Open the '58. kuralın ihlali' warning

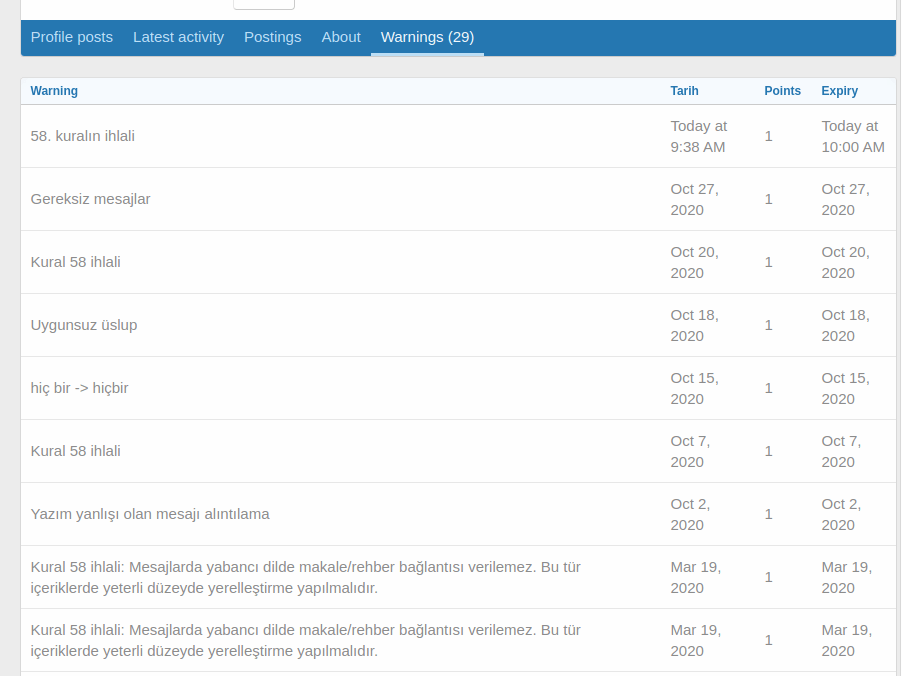click(x=83, y=136)
